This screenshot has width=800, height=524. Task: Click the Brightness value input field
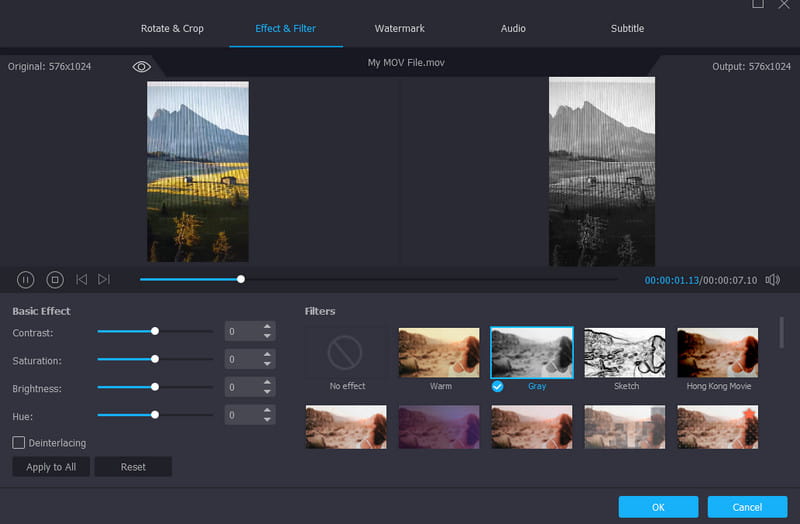[242, 387]
